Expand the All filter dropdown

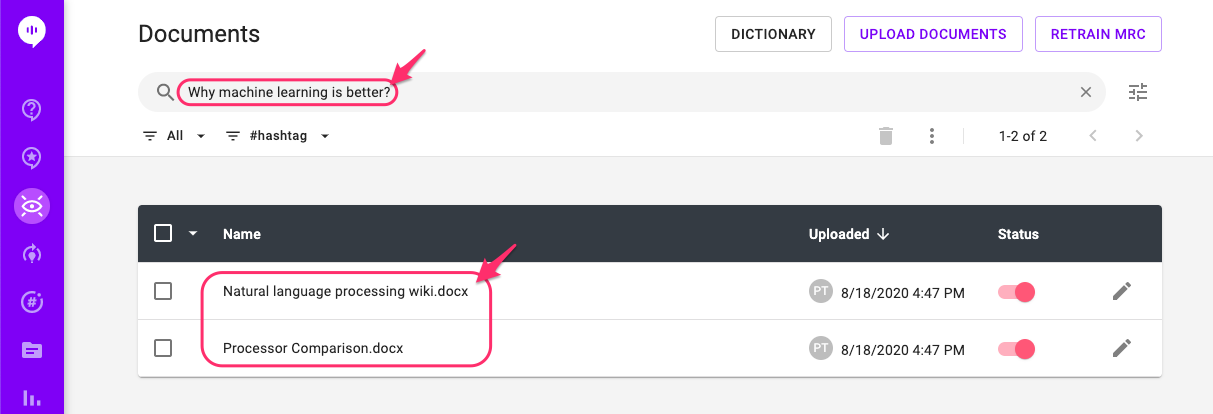174,136
